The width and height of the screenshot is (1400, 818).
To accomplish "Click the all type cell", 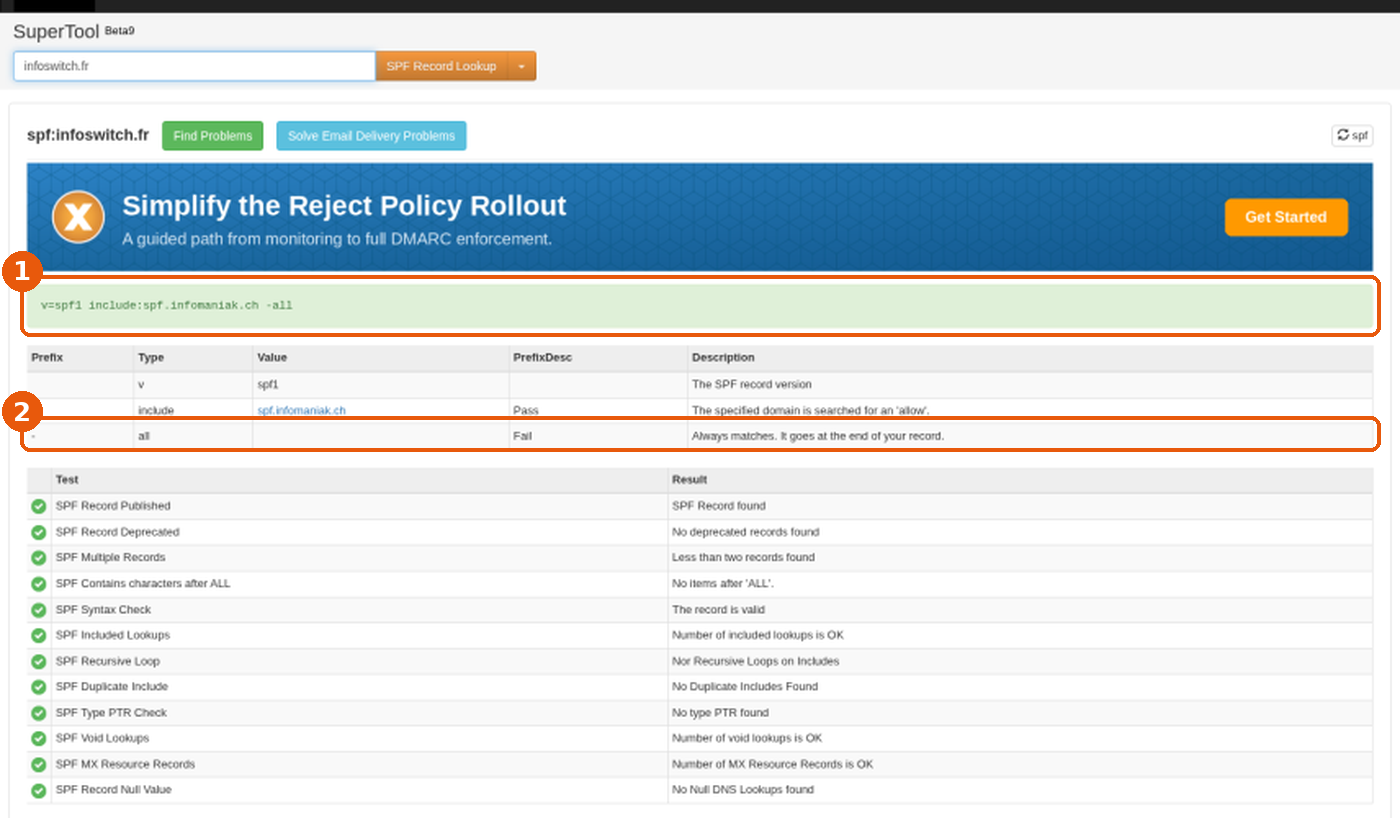I will click(193, 436).
